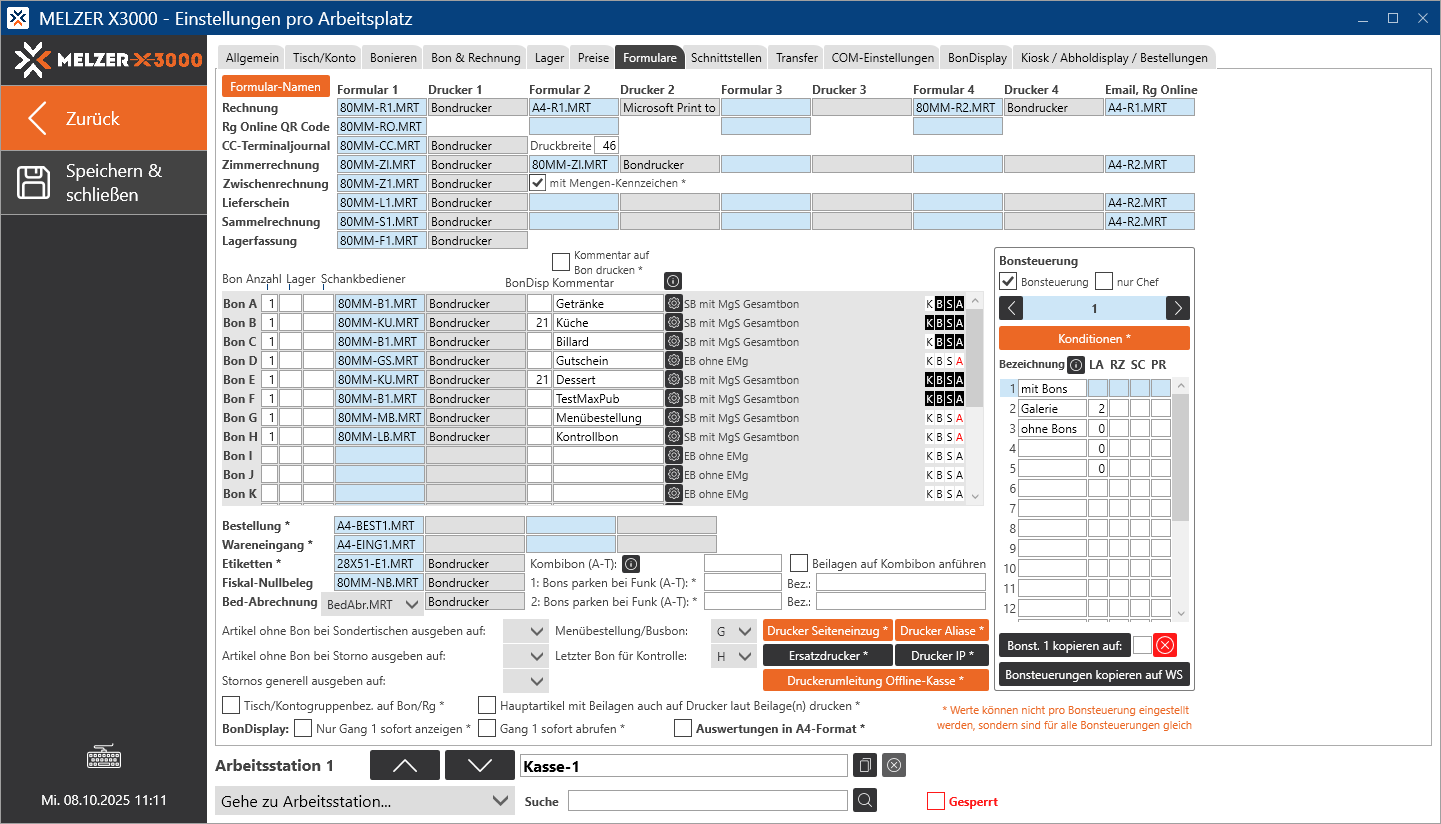Click the Druckbreite field showing 46
The height and width of the screenshot is (824, 1441).
(606, 145)
